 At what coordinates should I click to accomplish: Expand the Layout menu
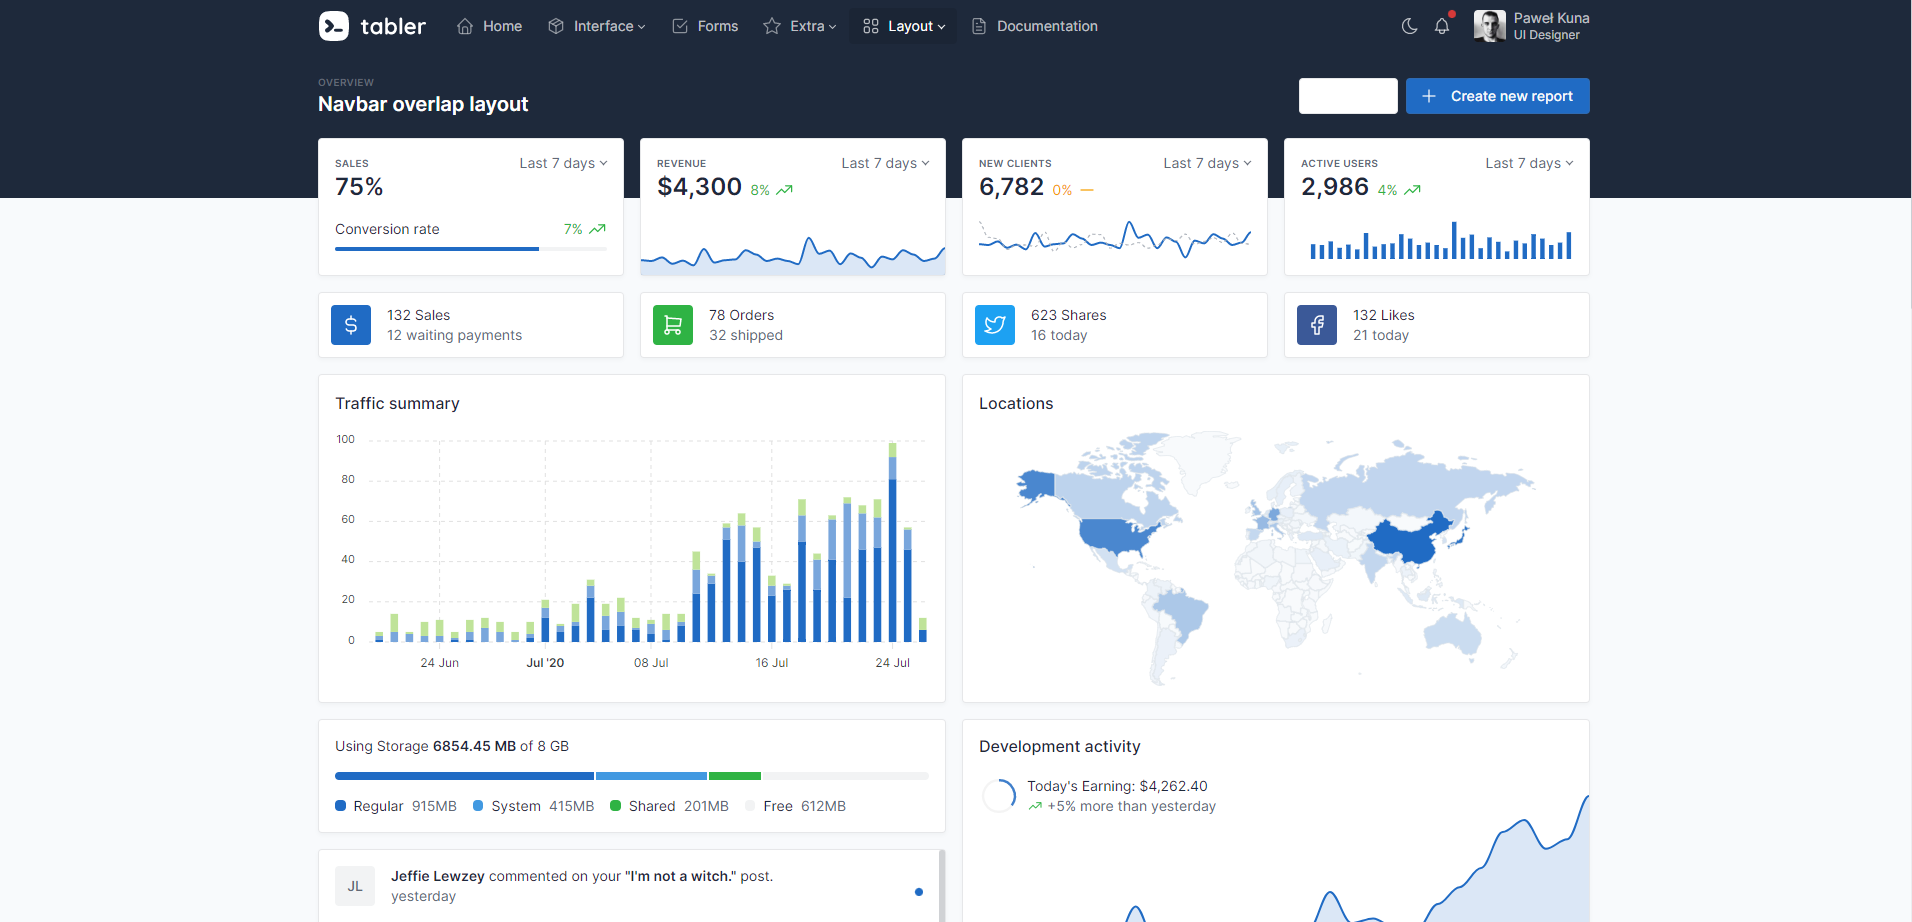[x=904, y=26]
